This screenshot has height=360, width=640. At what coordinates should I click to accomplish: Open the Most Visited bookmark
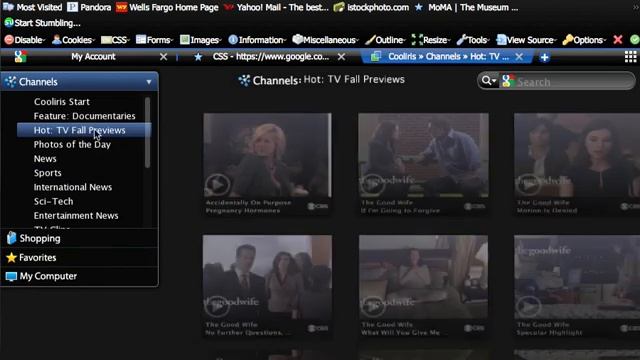pyautogui.click(x=32, y=7)
